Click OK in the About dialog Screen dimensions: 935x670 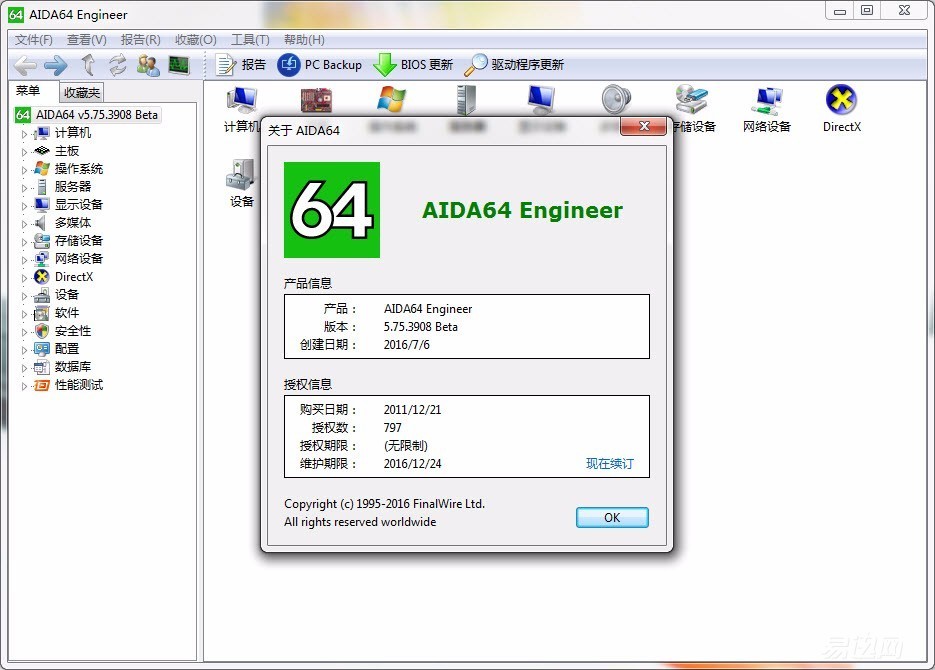[612, 517]
